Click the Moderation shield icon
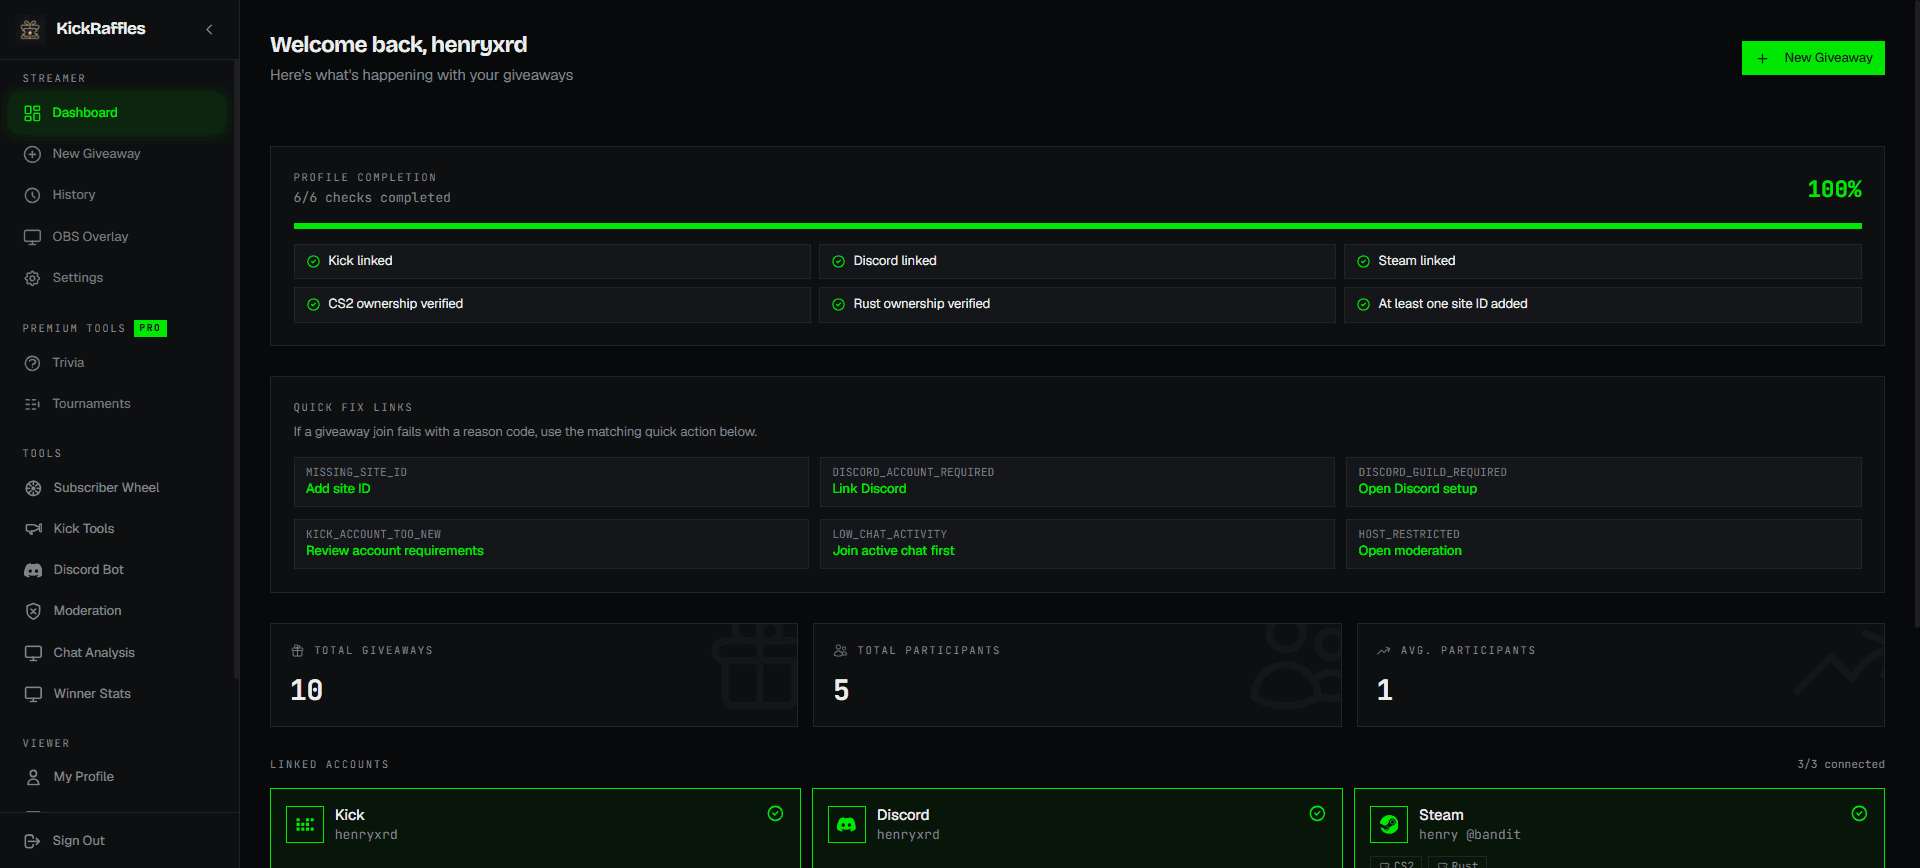This screenshot has height=868, width=1920. (x=33, y=611)
